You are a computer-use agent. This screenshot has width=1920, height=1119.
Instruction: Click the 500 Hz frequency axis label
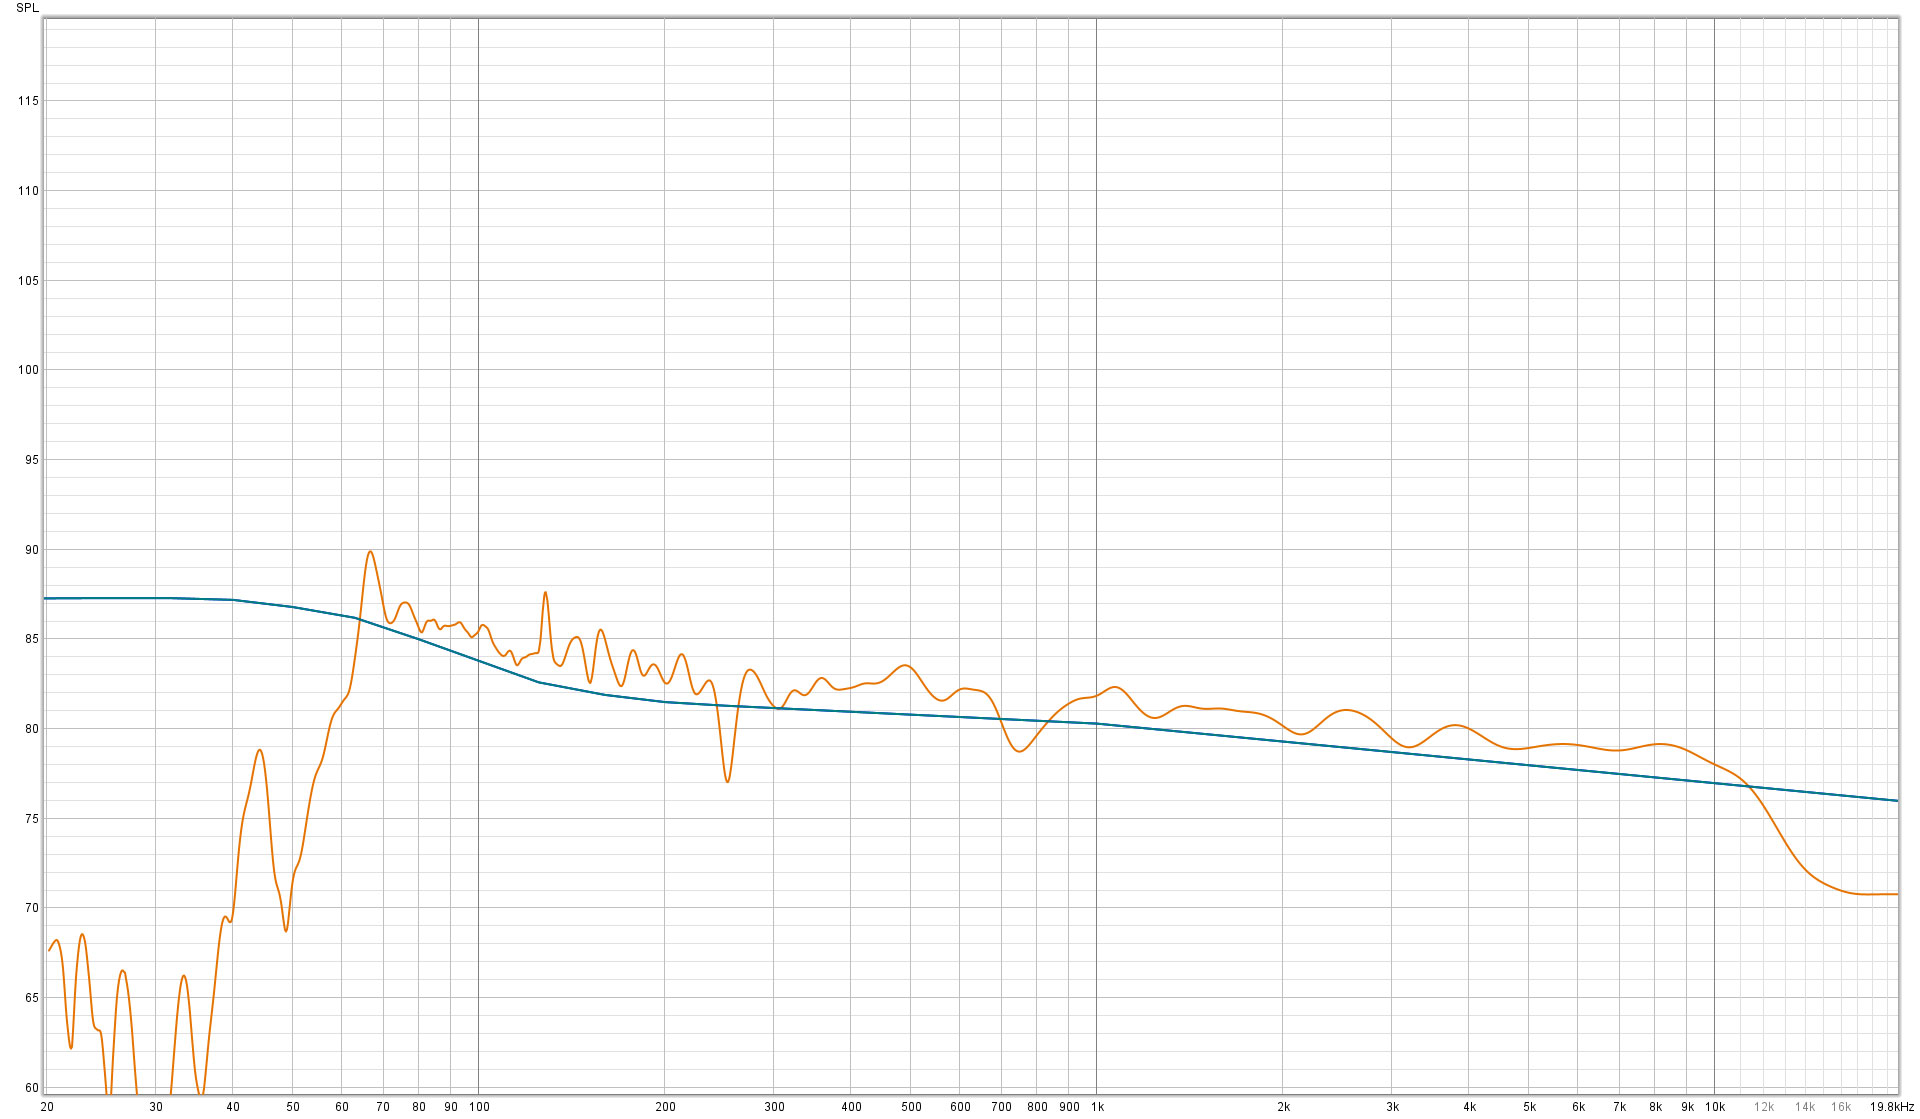coord(911,1107)
